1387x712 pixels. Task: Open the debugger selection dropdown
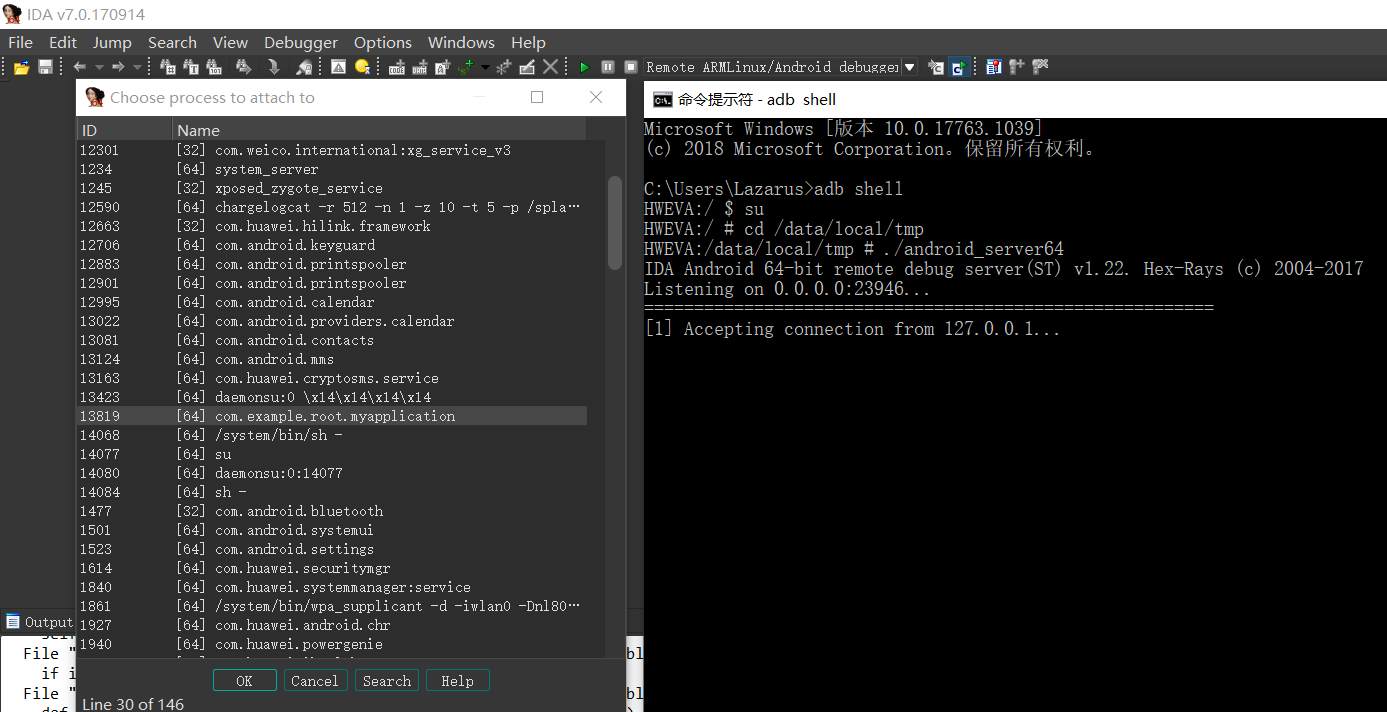tap(908, 67)
